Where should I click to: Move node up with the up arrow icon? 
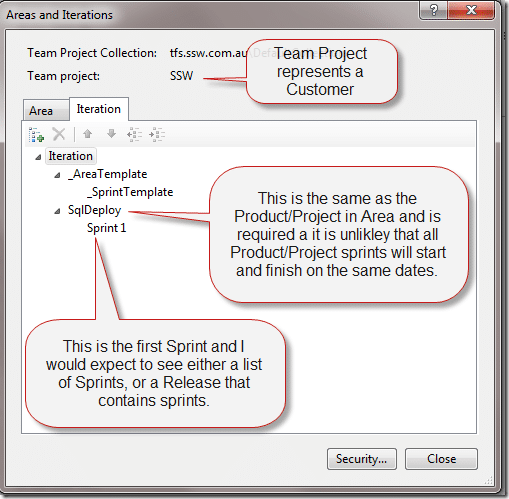click(88, 134)
